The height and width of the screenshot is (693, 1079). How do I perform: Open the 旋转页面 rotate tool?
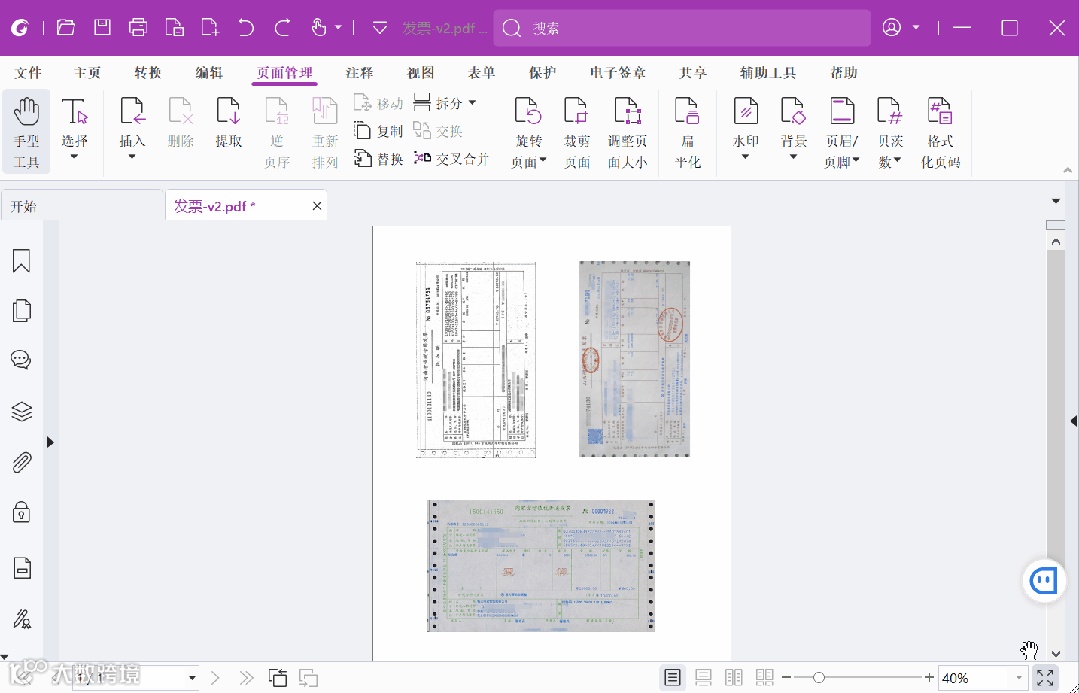[528, 132]
